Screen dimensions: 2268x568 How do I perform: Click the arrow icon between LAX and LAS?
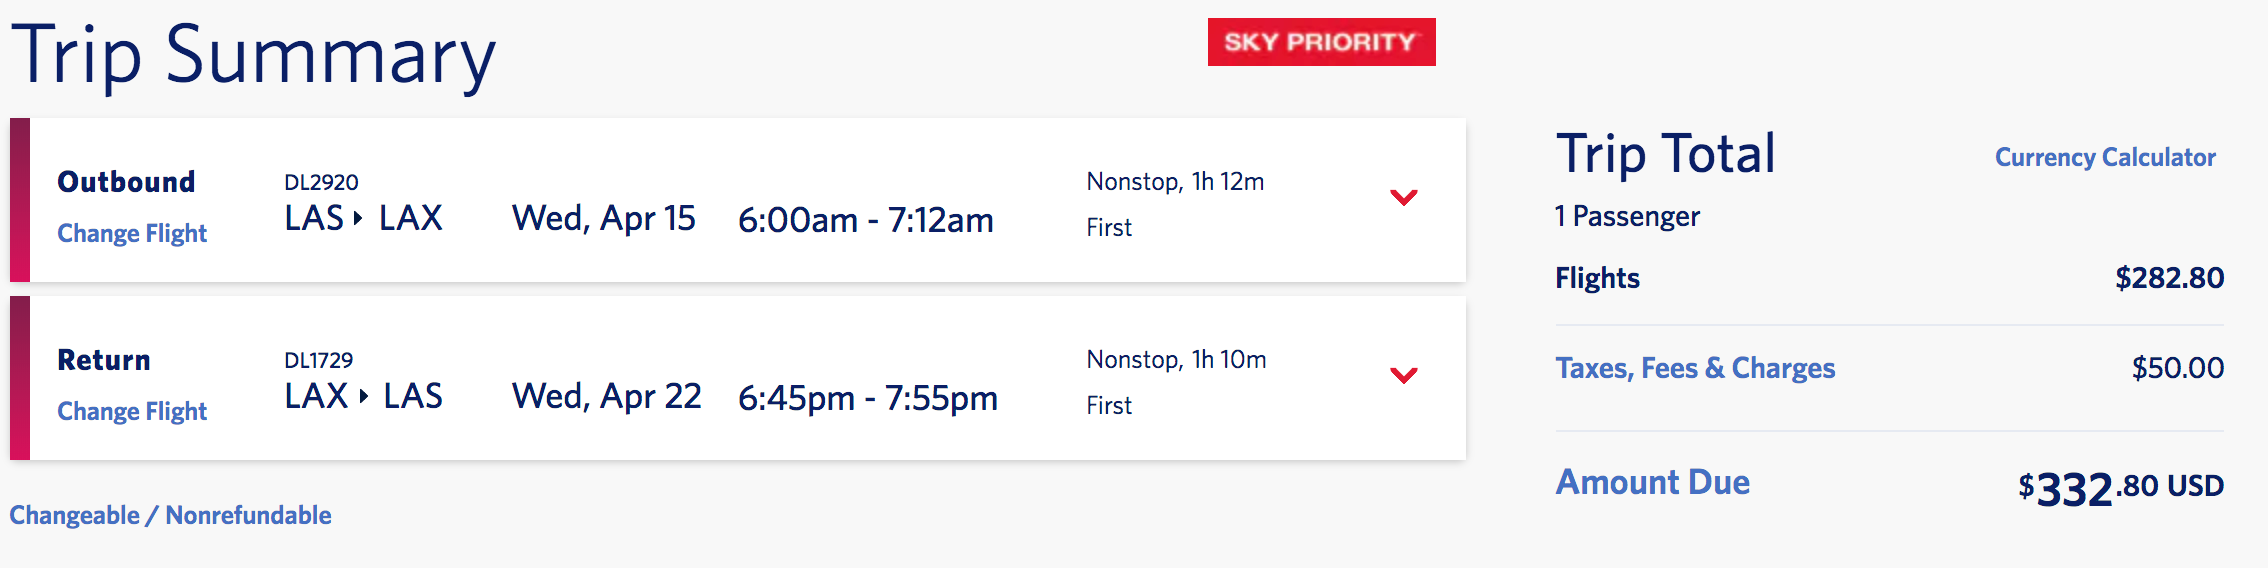364,396
